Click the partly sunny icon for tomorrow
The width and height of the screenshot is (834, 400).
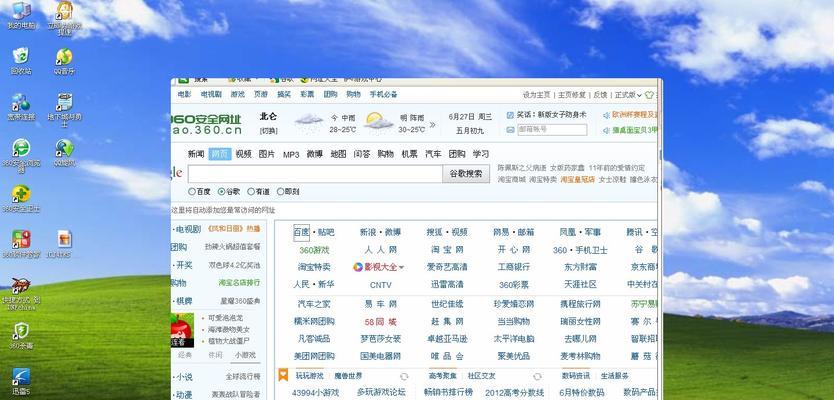pos(379,121)
